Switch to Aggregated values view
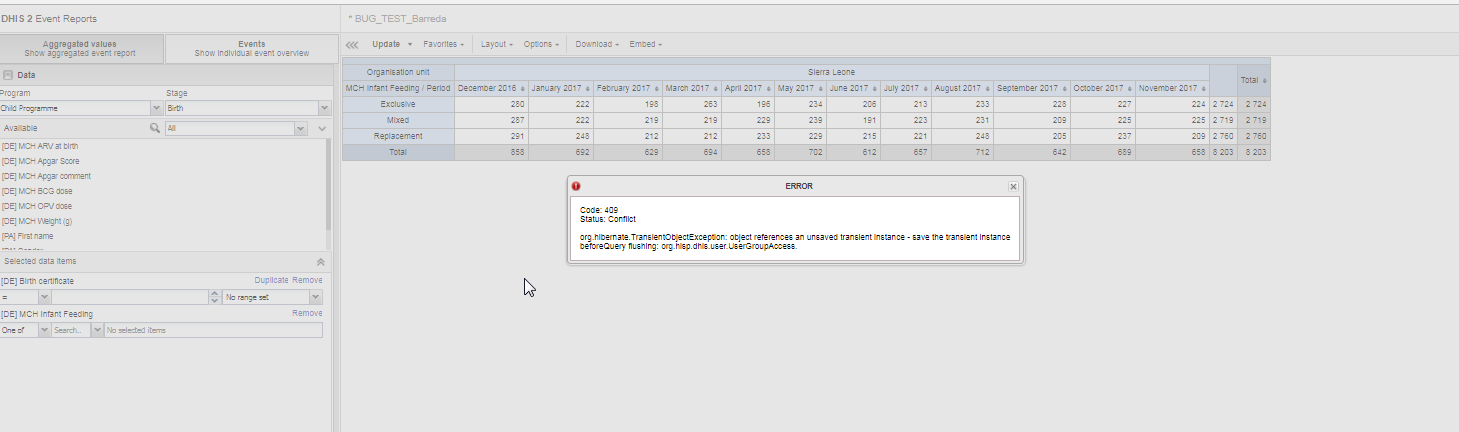The height and width of the screenshot is (432, 1459). [x=80, y=48]
